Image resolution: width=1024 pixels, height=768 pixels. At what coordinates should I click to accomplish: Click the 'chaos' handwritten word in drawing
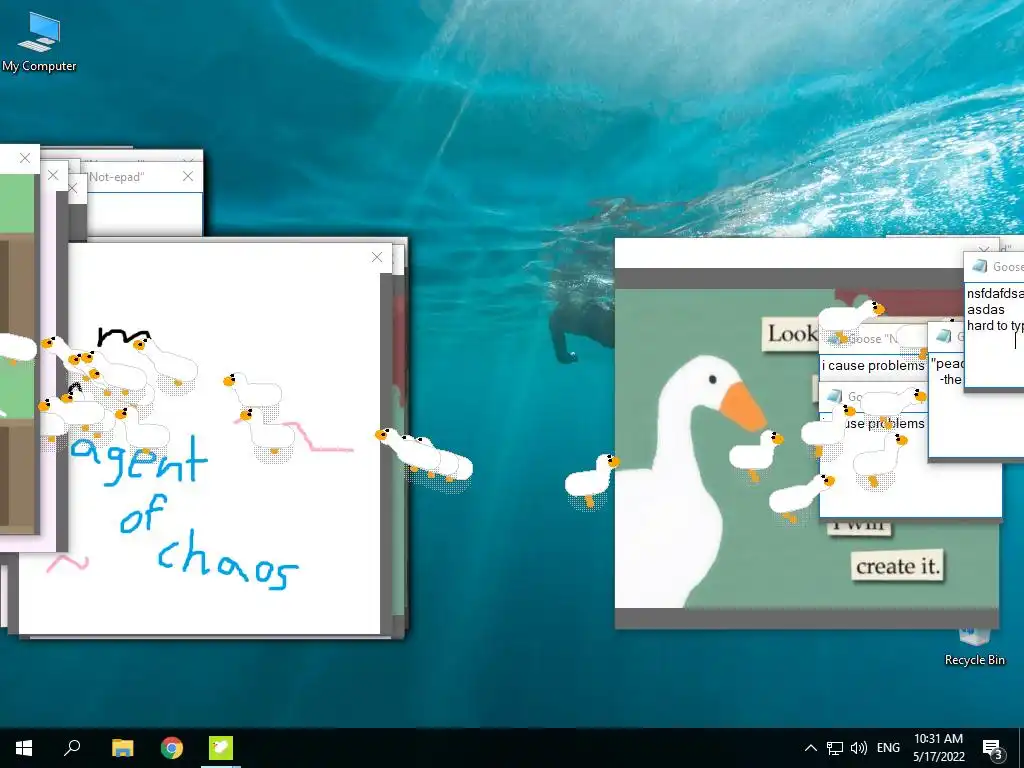pyautogui.click(x=228, y=561)
